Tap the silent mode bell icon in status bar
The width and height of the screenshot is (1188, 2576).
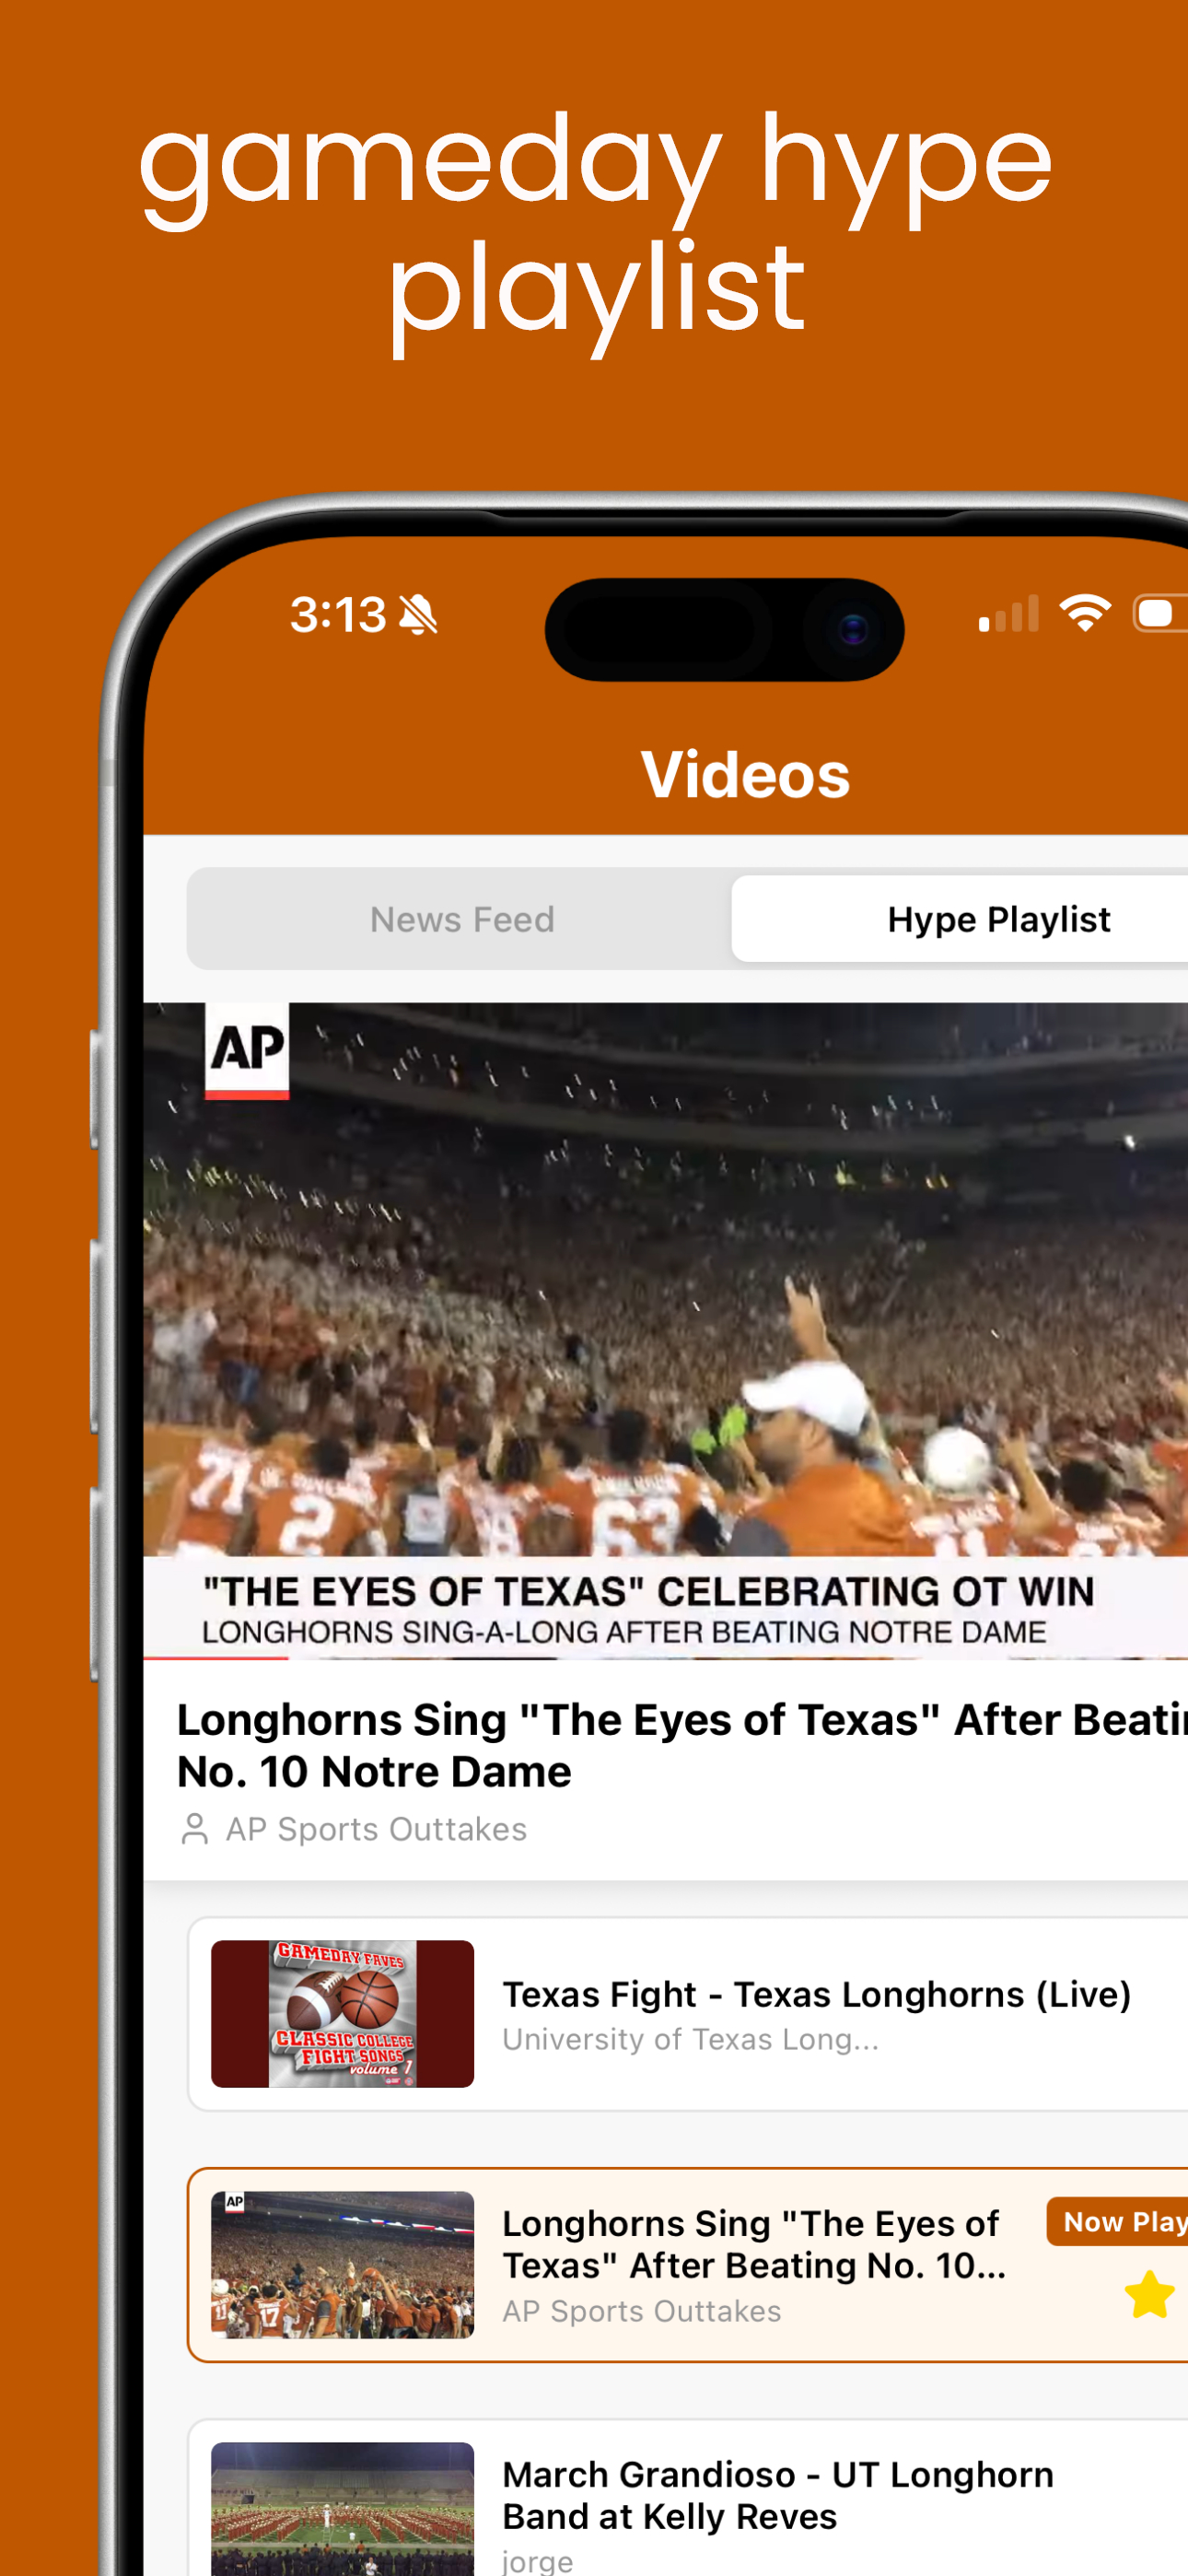coord(418,615)
